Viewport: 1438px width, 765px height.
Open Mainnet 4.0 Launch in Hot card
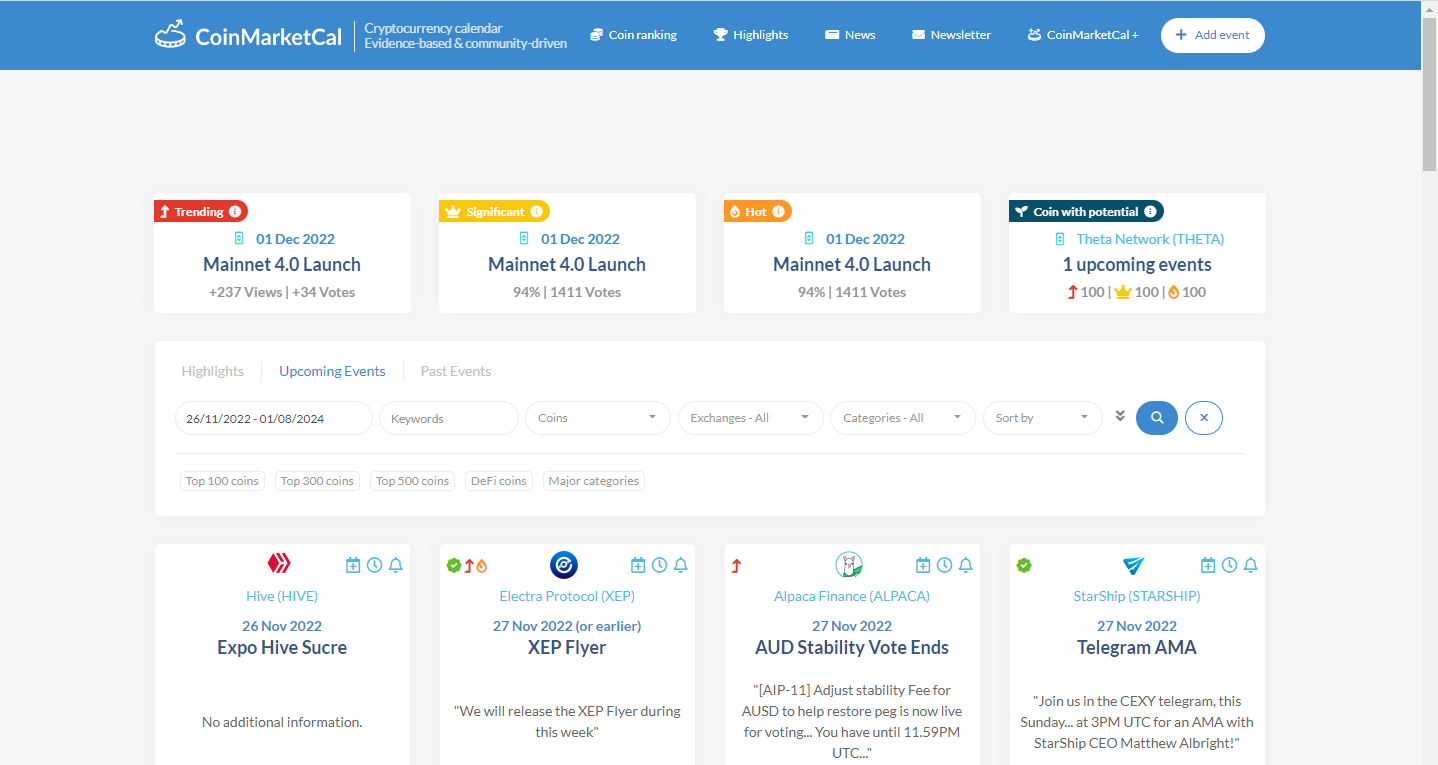tap(852, 265)
